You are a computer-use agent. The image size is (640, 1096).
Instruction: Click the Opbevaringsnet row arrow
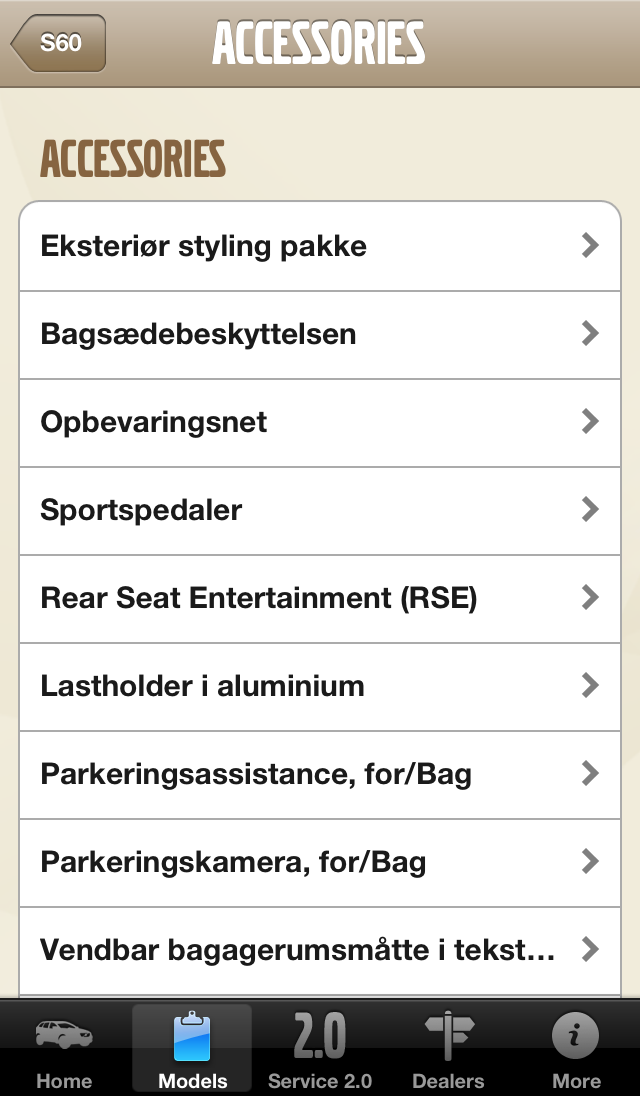pos(590,422)
